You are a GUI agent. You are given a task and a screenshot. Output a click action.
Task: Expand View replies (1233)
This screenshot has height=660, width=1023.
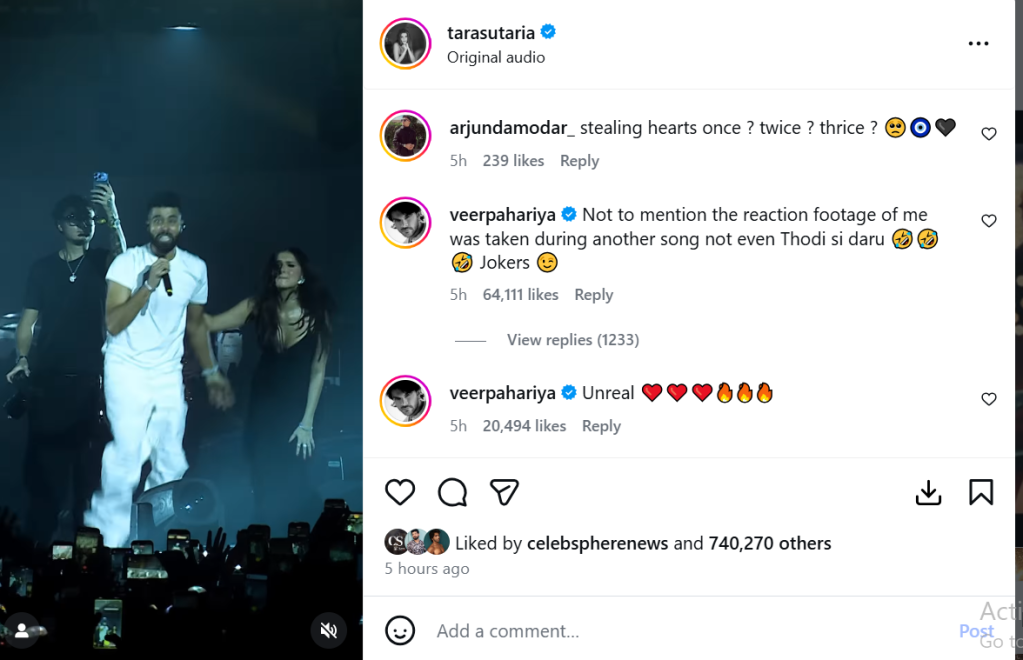(572, 340)
